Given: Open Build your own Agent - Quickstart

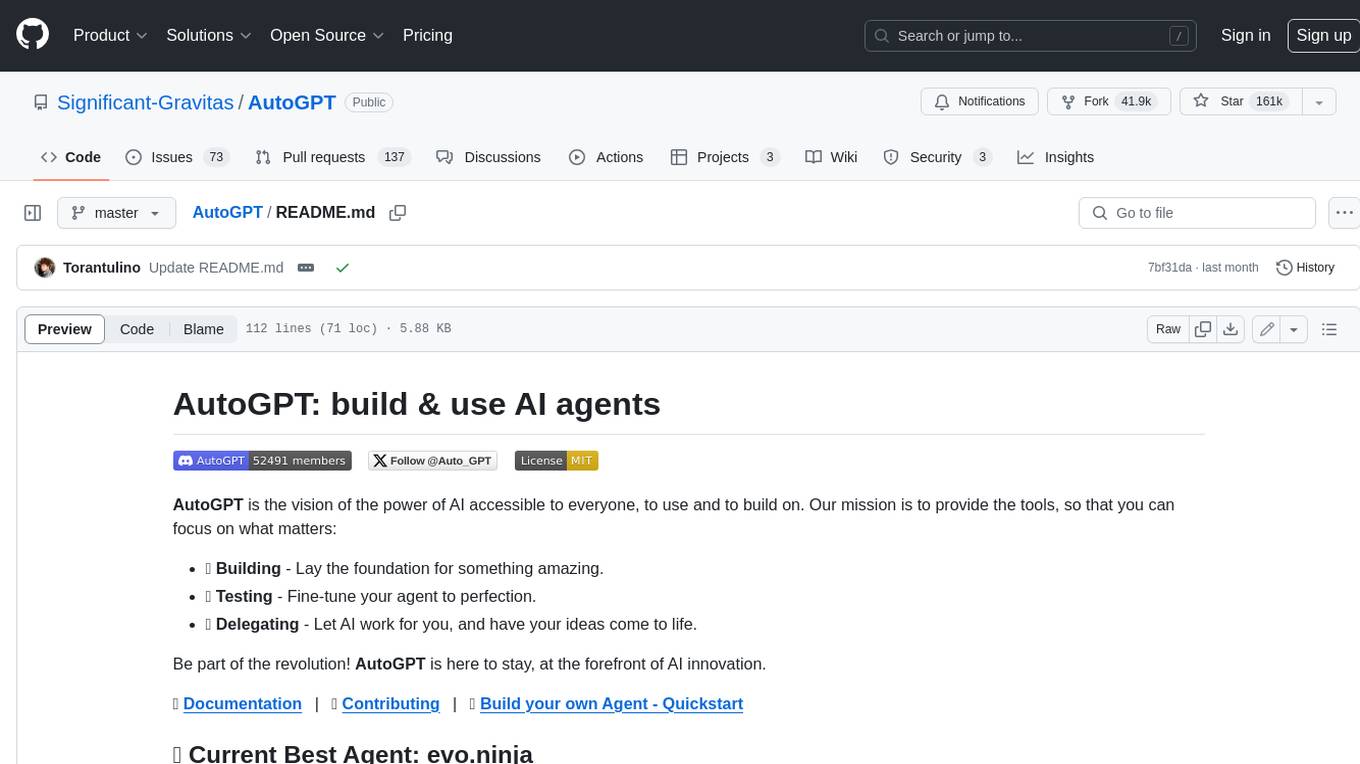Looking at the screenshot, I should 611,704.
